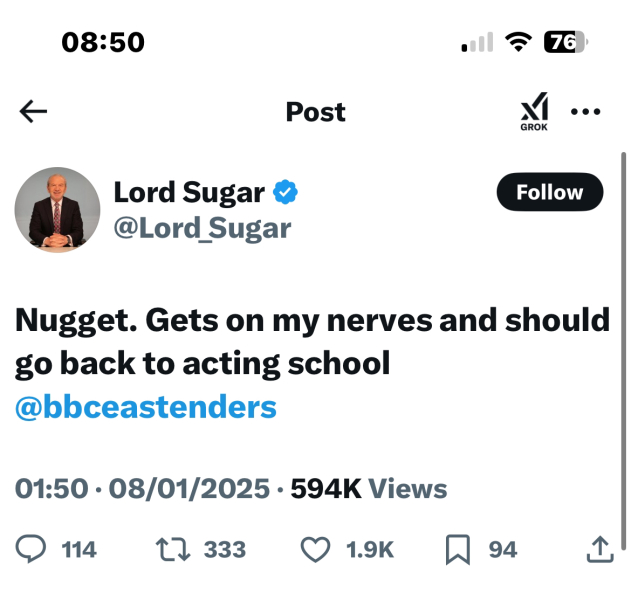
Task: Open the @Lord_Sugar handle
Action: click(x=202, y=228)
